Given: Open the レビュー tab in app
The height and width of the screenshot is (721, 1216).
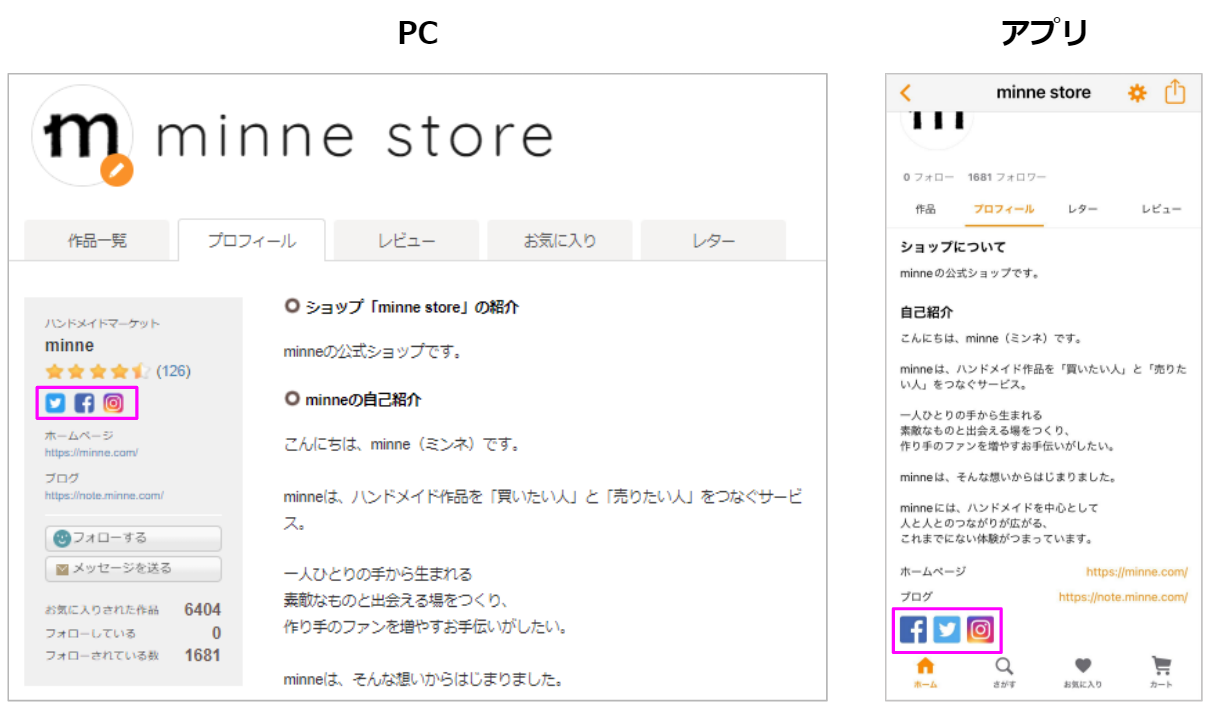Looking at the screenshot, I should tap(1161, 209).
